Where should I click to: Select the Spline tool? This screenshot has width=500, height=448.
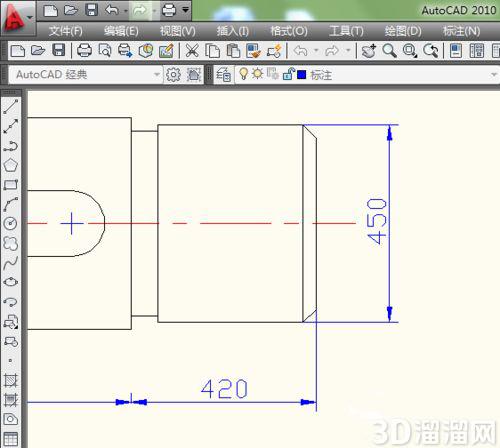[x=11, y=262]
